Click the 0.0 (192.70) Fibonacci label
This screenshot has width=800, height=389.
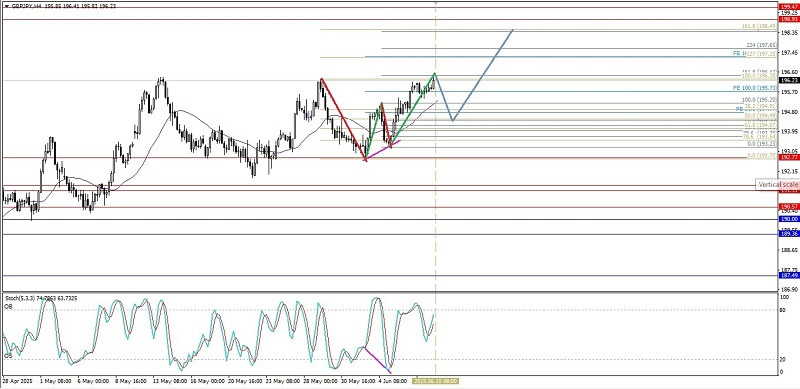pos(761,155)
